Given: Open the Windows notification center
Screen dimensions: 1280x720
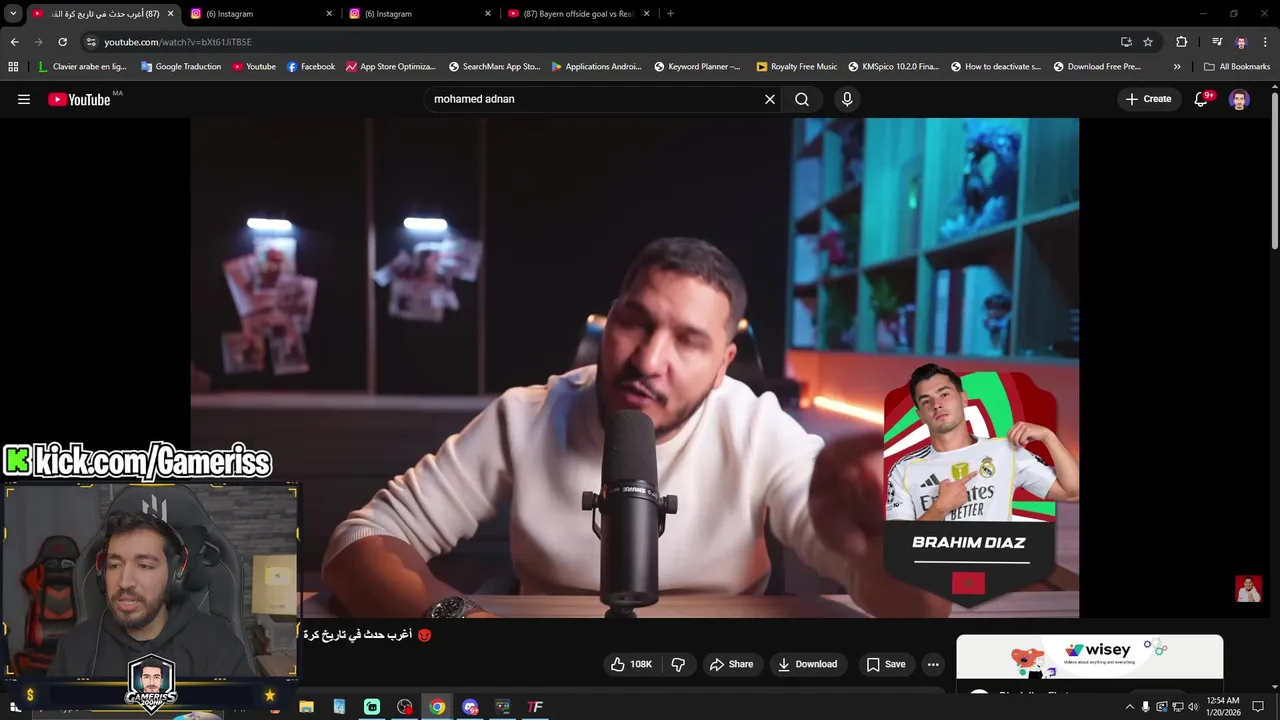Looking at the screenshot, I should (x=1258, y=707).
